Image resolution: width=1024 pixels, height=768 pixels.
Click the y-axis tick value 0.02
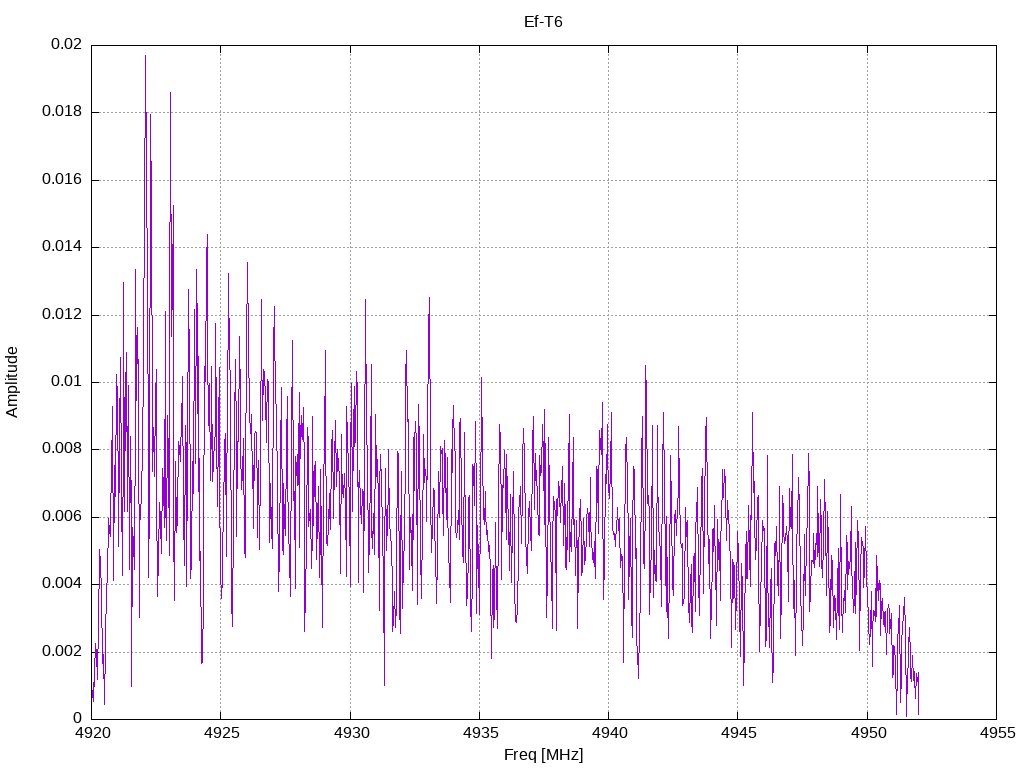(x=67, y=44)
